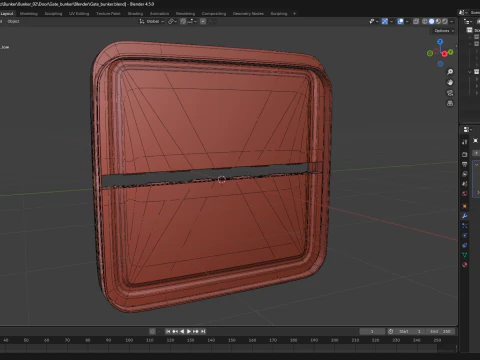The width and height of the screenshot is (480, 360).
Task: Switch to the Layout workspace tab
Action: click(7, 14)
